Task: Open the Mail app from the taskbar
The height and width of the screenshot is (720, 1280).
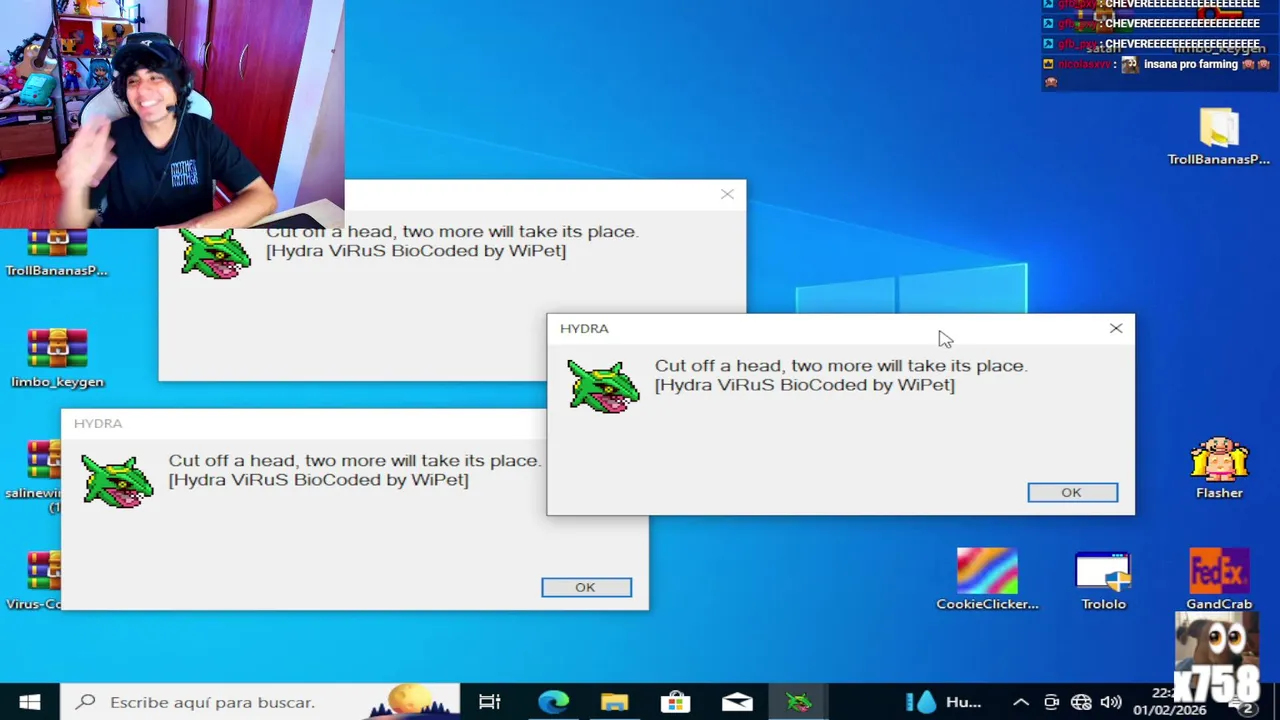Action: pos(737,702)
